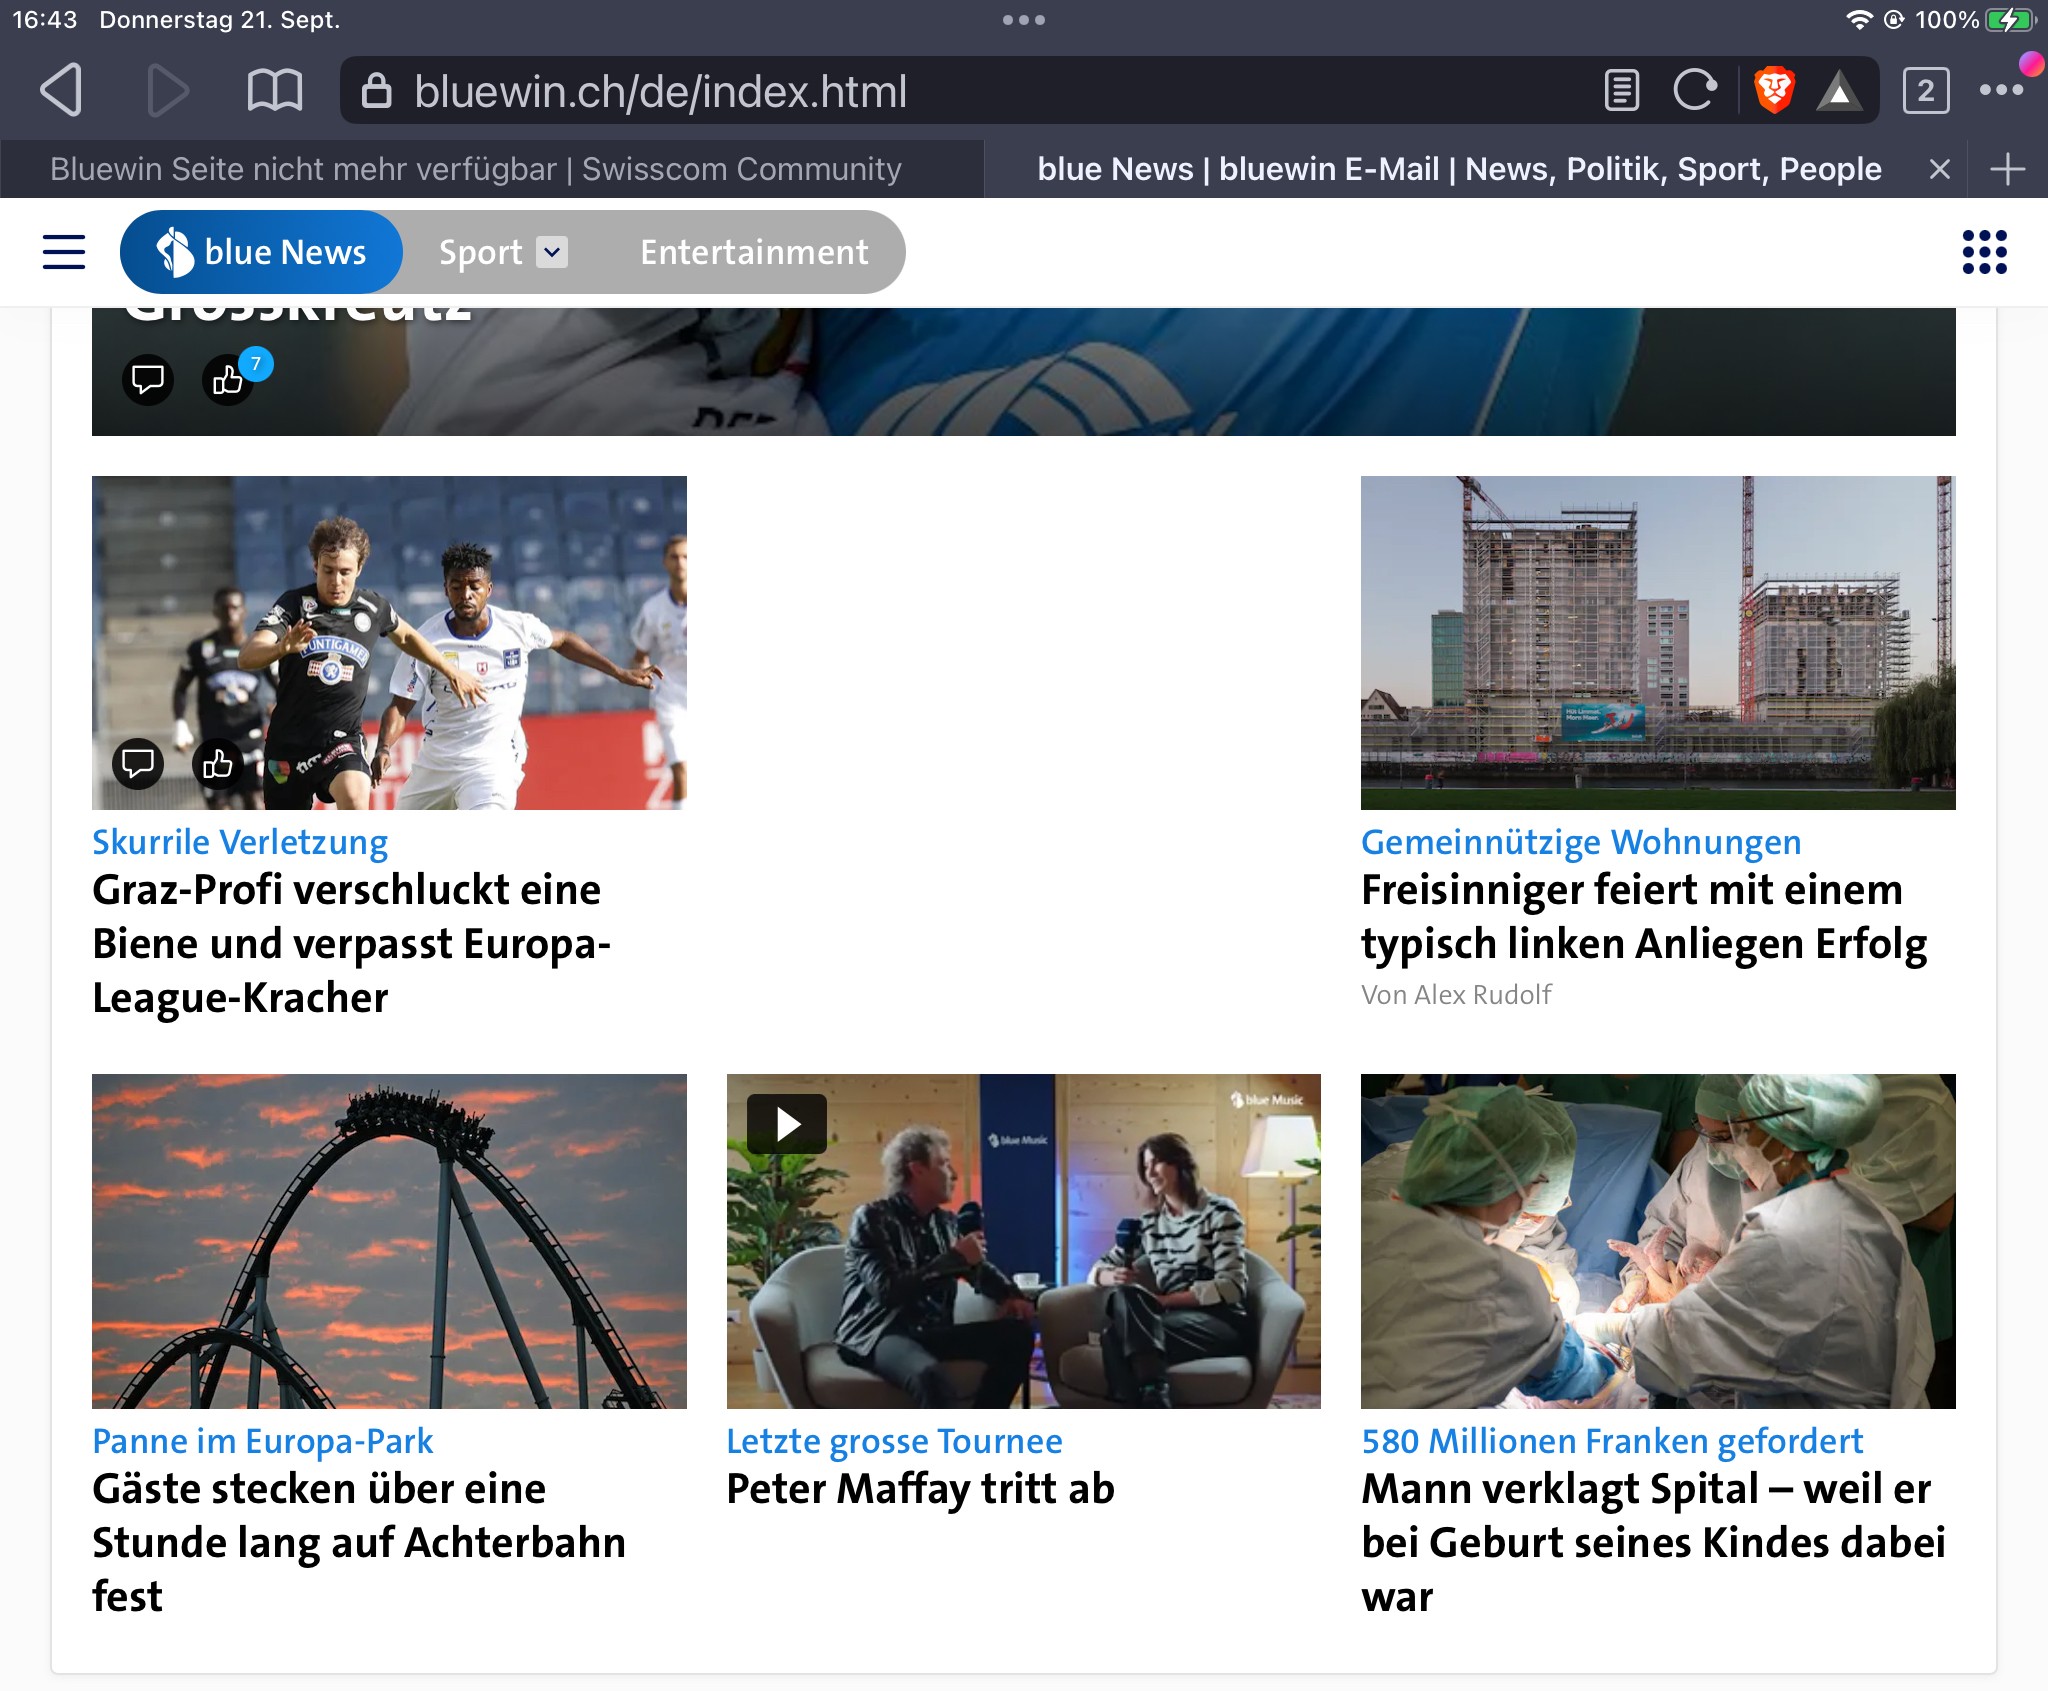Like the top story with 7 likes
The height and width of the screenshot is (1691, 2048).
point(228,380)
